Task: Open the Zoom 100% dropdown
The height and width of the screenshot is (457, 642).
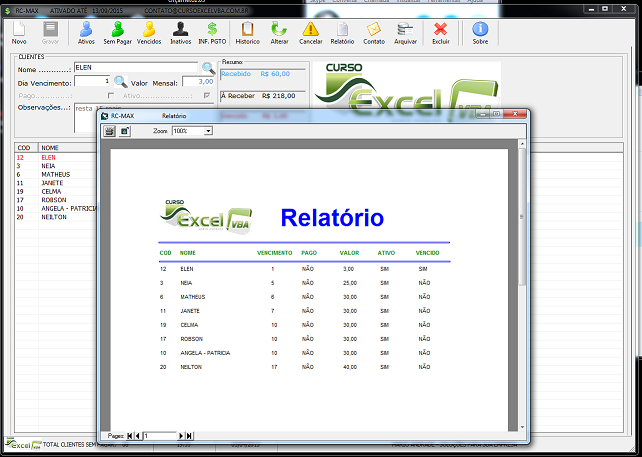Action: (x=208, y=131)
